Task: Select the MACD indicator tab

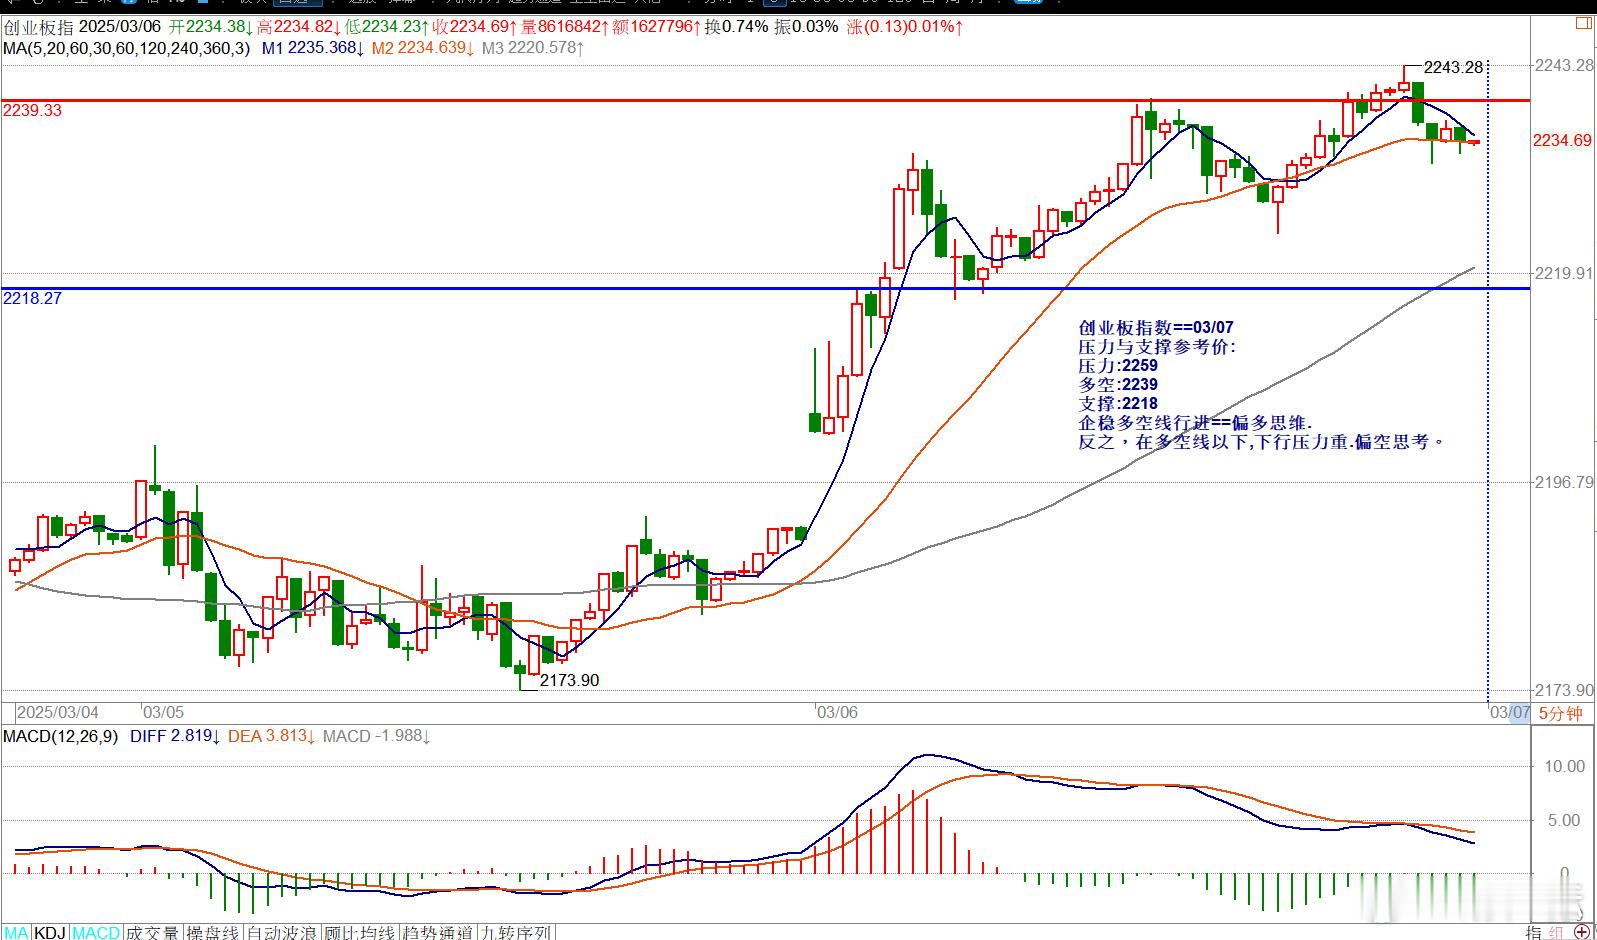Action: click(96, 932)
